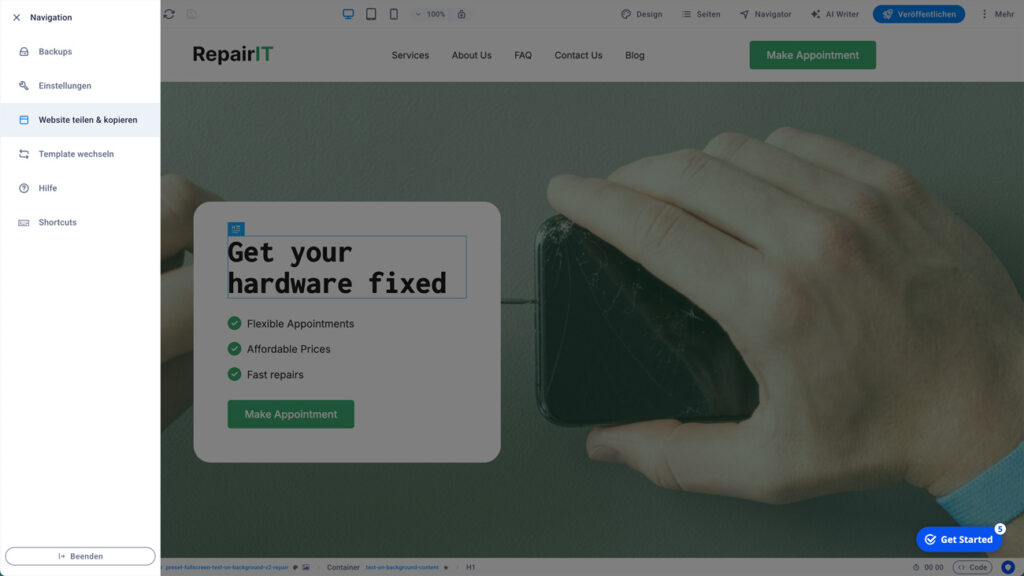Open the Get Started checklist widget
This screenshot has height=576, width=1024.
(959, 539)
